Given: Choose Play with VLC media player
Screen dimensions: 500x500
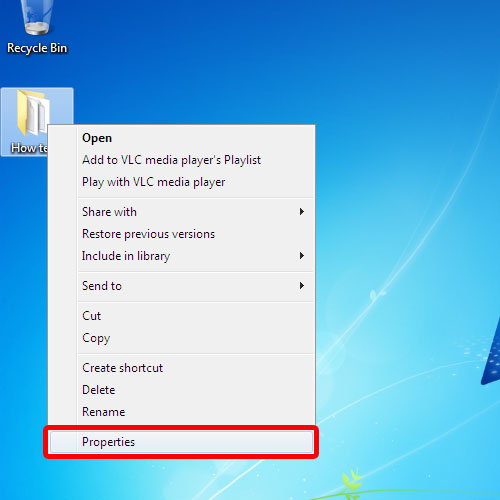Looking at the screenshot, I should click(181, 182).
